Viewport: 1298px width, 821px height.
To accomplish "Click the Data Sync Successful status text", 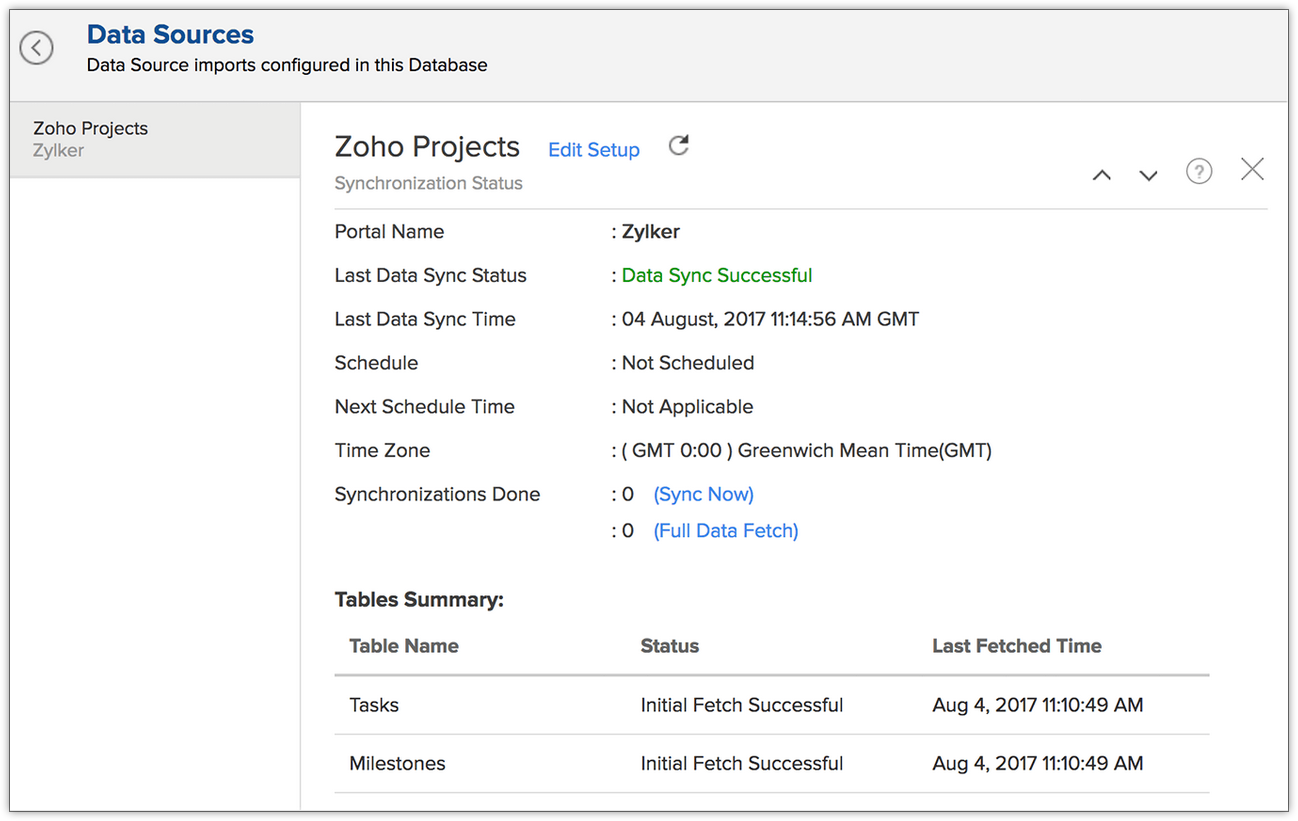I will [717, 275].
